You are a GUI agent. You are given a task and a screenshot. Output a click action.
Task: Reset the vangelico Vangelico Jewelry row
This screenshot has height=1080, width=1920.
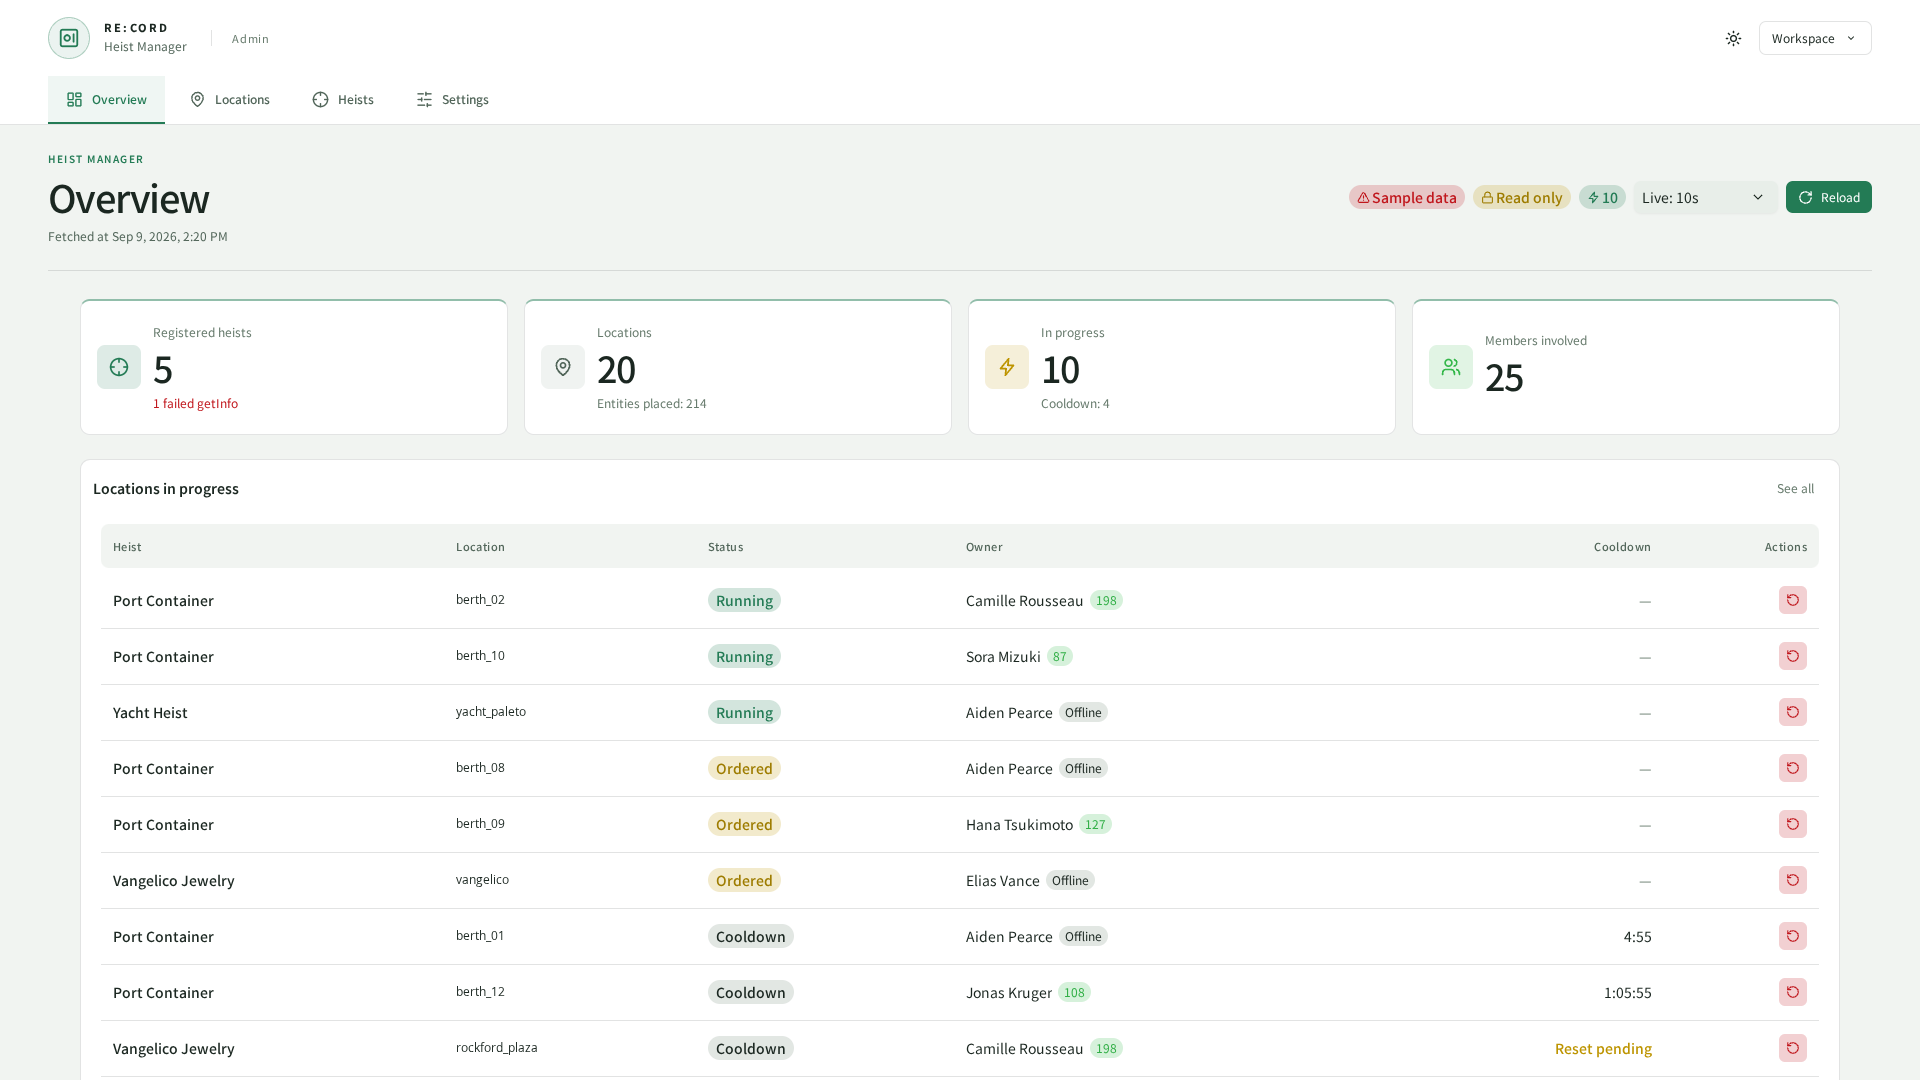pos(1793,880)
